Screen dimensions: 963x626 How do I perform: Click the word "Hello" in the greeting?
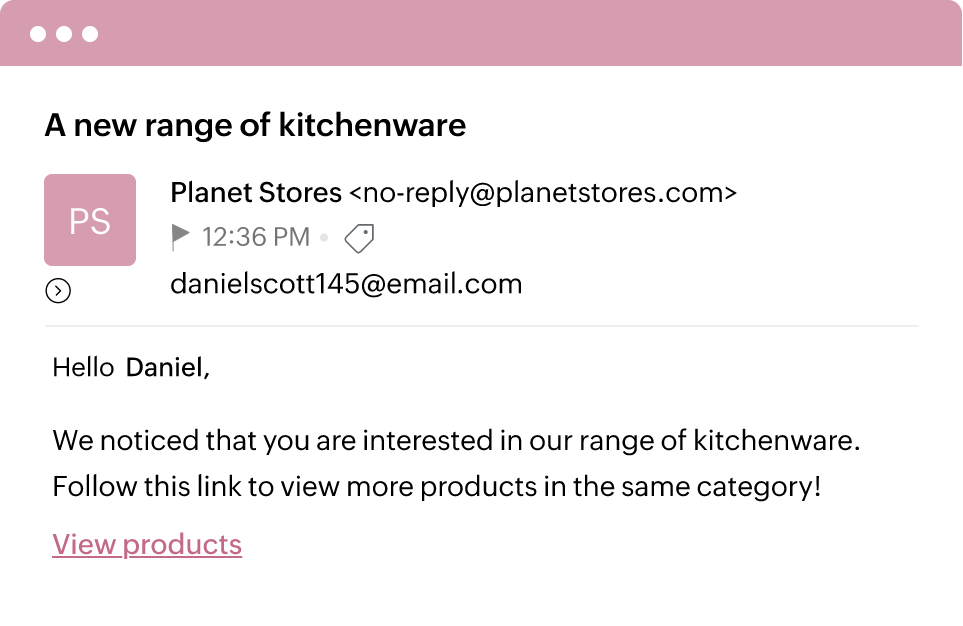pyautogui.click(x=83, y=368)
